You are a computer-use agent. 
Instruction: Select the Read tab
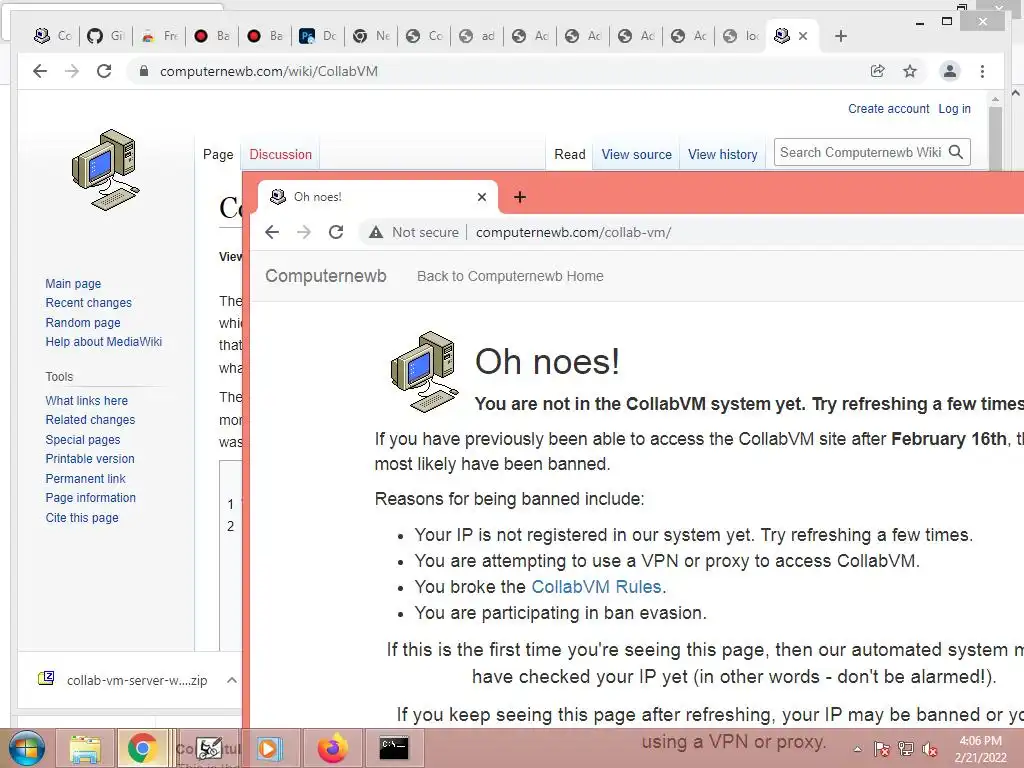click(569, 155)
